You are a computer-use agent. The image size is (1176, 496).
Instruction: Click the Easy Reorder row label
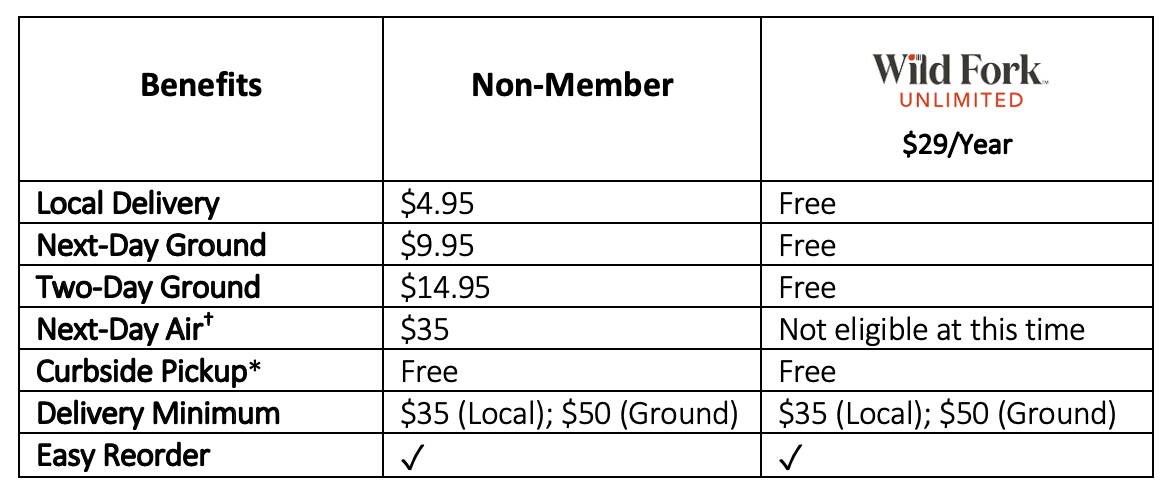click(123, 455)
